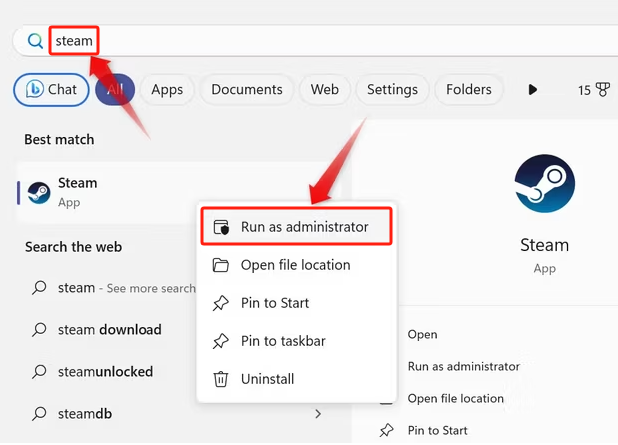
Task: Click the folder icon beside Open file location
Action: [x=221, y=265]
